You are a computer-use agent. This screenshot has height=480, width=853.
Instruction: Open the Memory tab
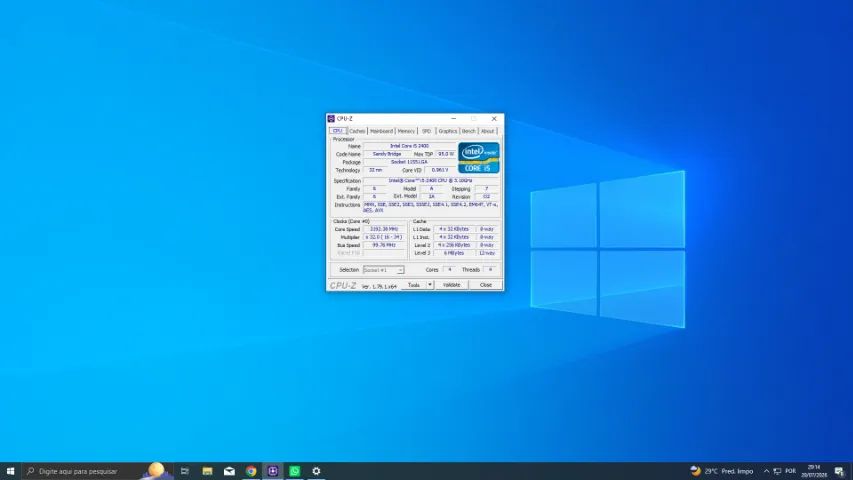tap(406, 131)
